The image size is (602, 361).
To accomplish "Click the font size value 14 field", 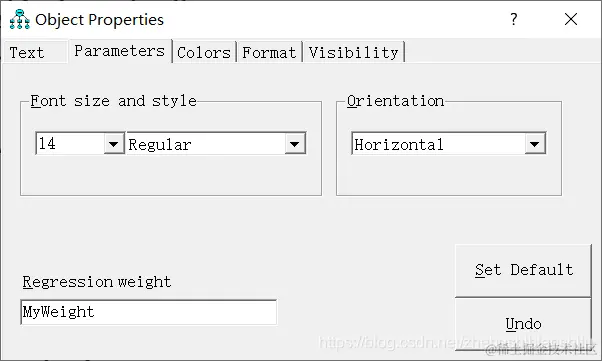I will point(70,144).
